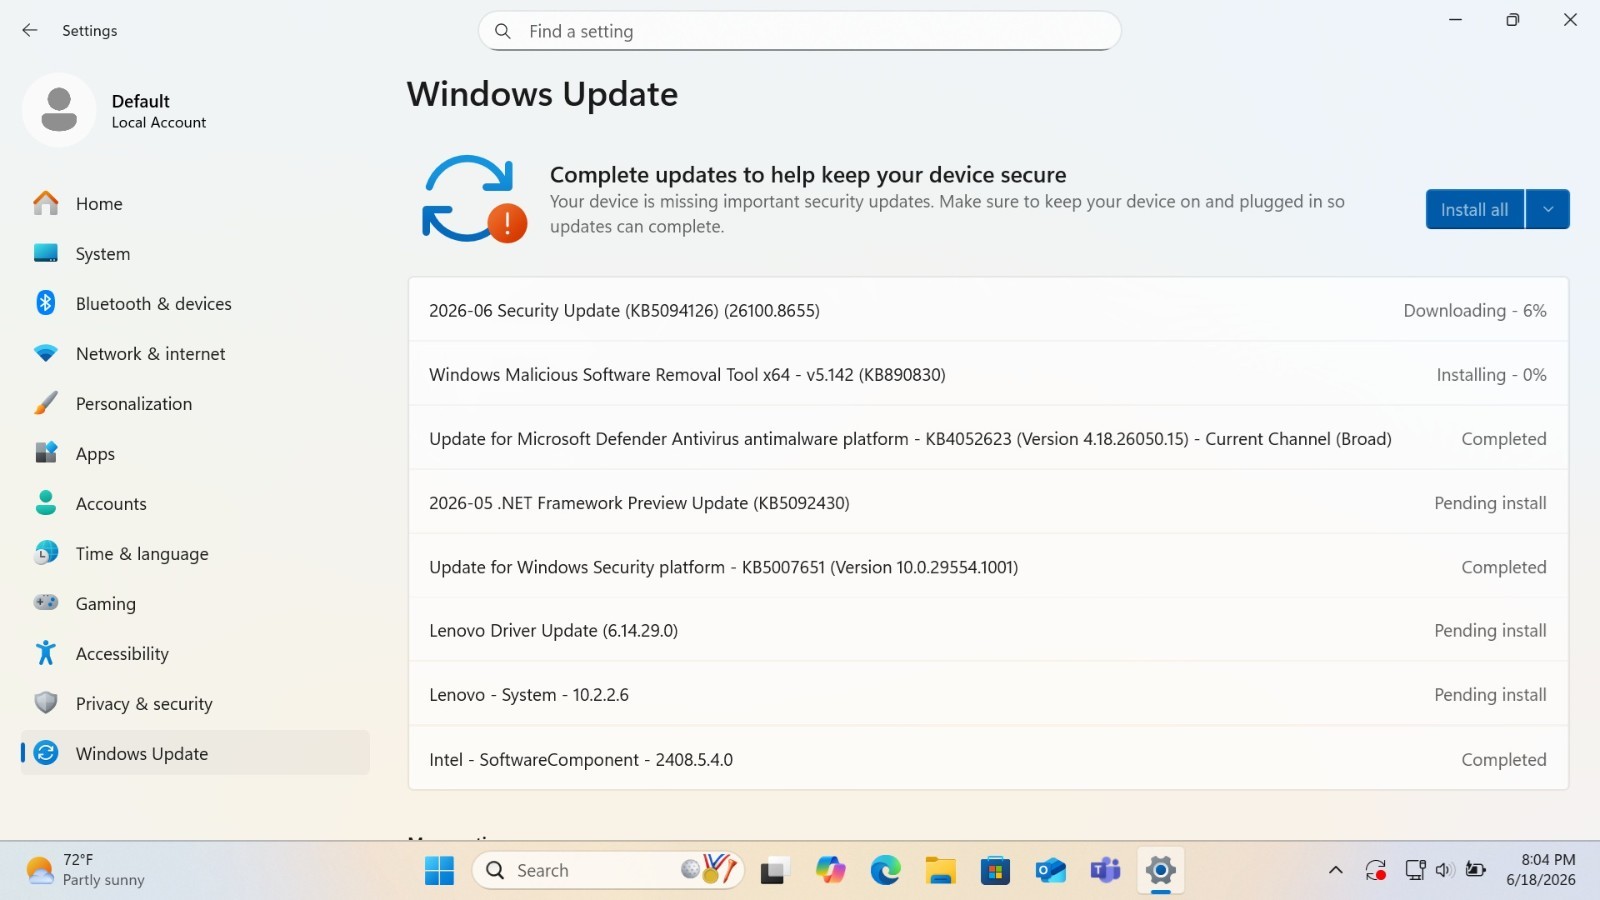Image resolution: width=1600 pixels, height=900 pixels.
Task: Click the Time & language globe icon
Action: [x=46, y=553]
